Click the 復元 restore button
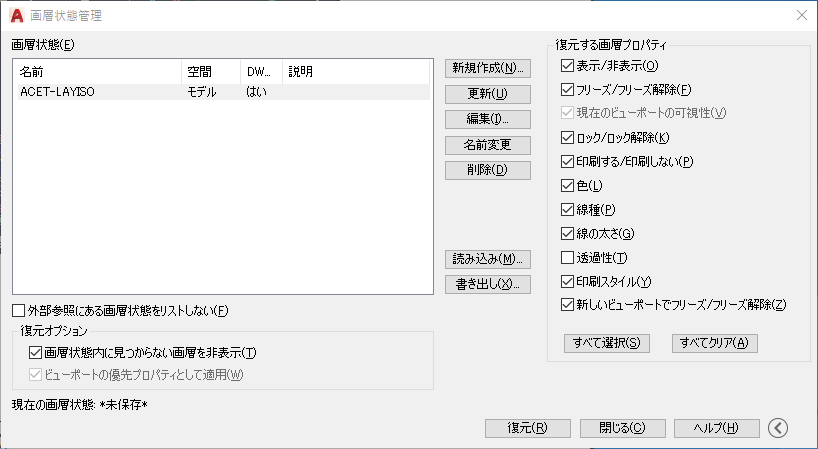 click(528, 428)
